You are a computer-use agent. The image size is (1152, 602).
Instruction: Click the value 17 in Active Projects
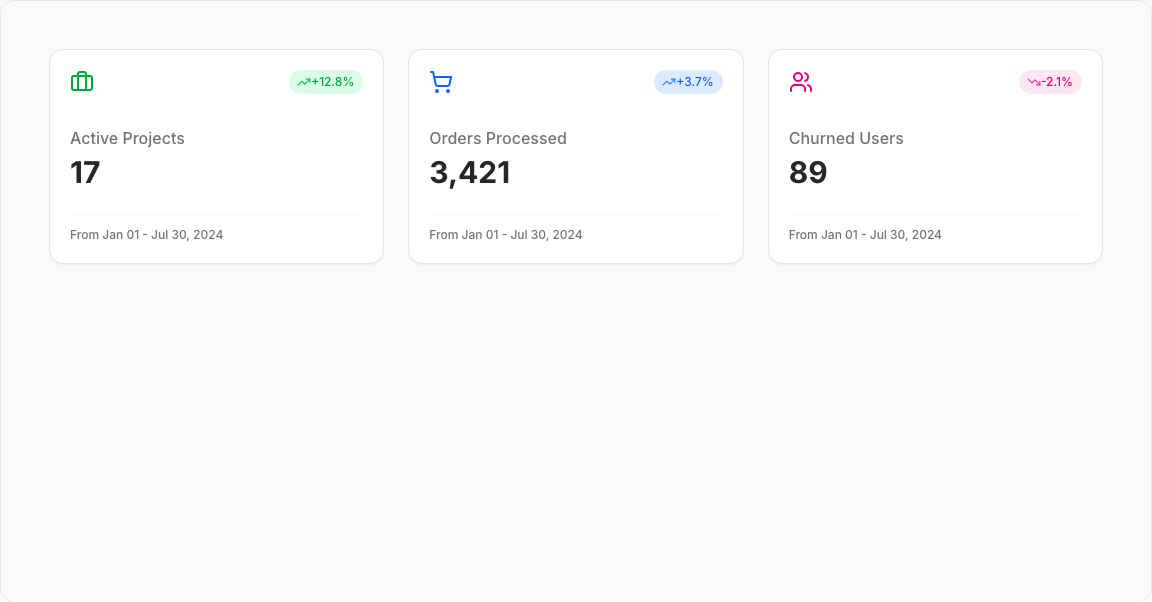85,173
